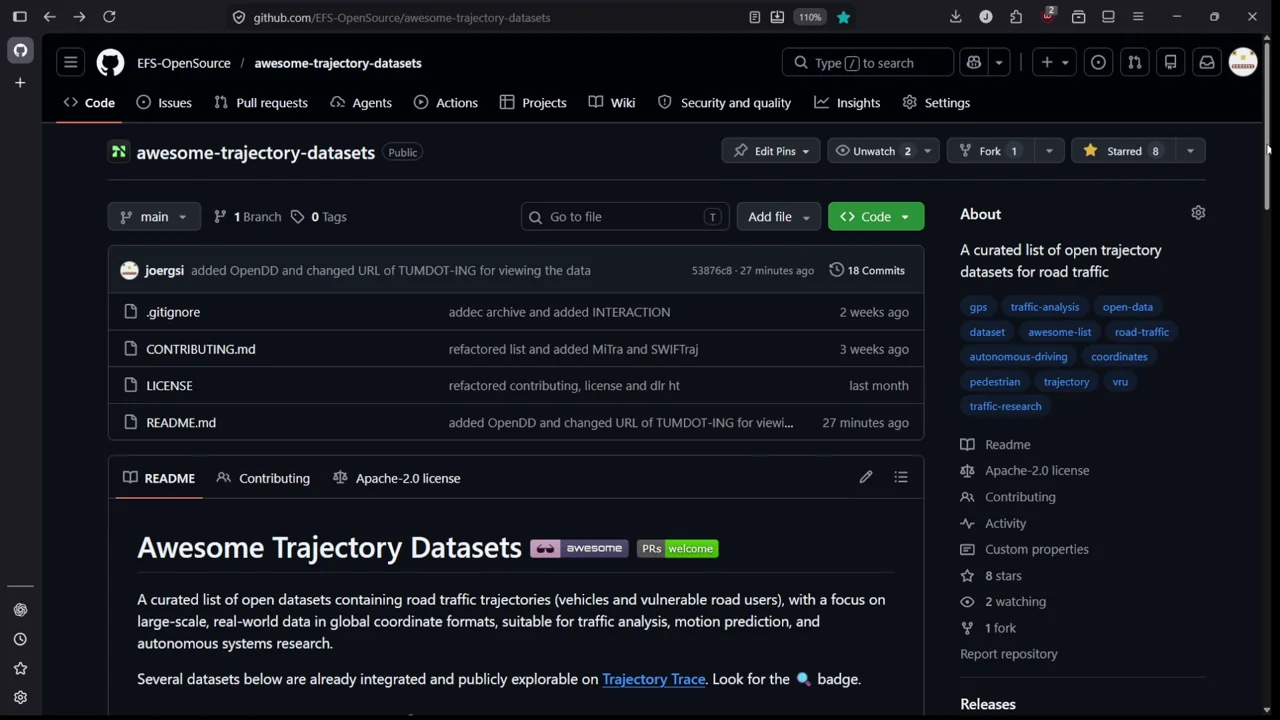Open the Pull requests shortcut icon in header
The height and width of the screenshot is (720, 1280).
click(x=1134, y=63)
